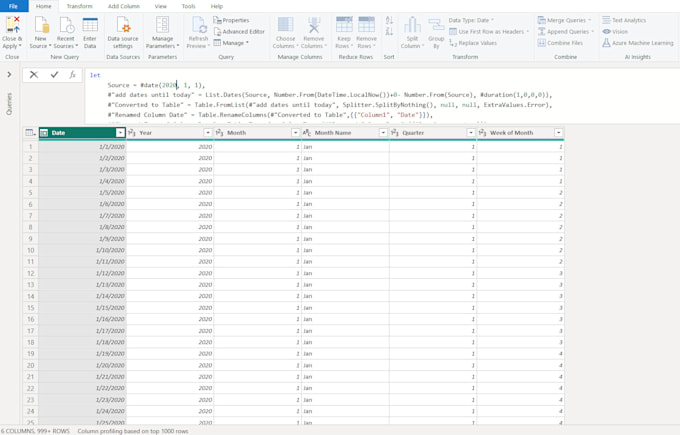This screenshot has width=680, height=435.
Task: Click the table corner menu icon
Action: tap(30, 133)
